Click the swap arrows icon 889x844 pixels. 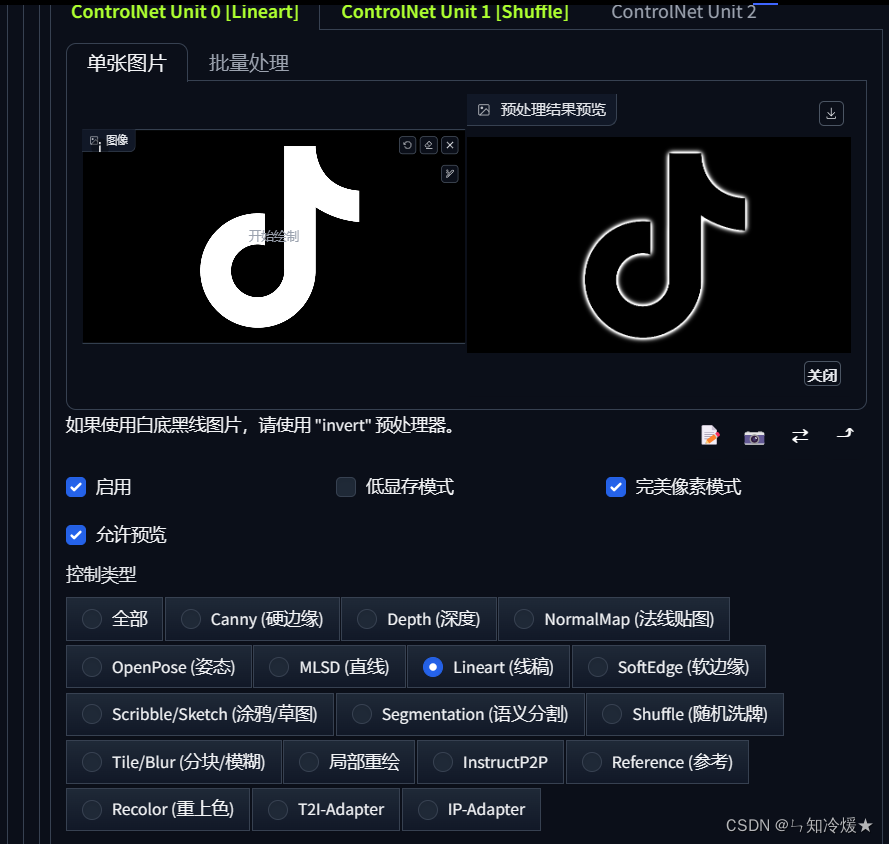800,436
